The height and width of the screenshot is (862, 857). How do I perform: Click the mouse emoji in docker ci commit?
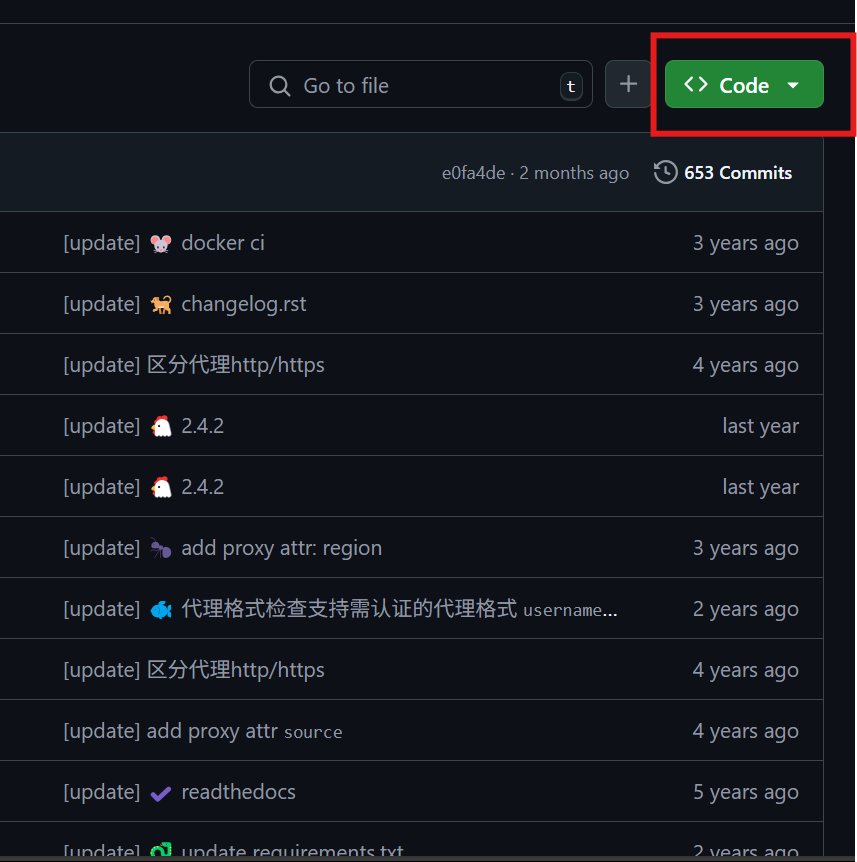(x=163, y=242)
